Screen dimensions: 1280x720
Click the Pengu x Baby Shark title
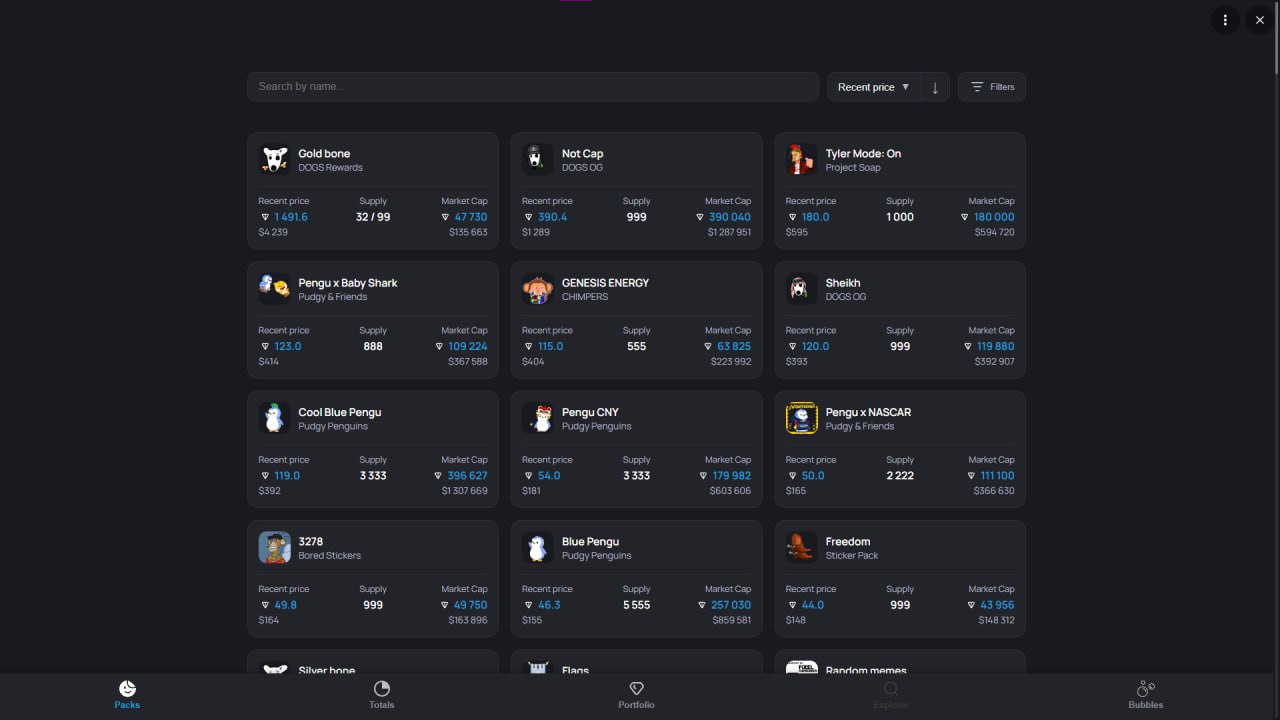click(x=348, y=283)
